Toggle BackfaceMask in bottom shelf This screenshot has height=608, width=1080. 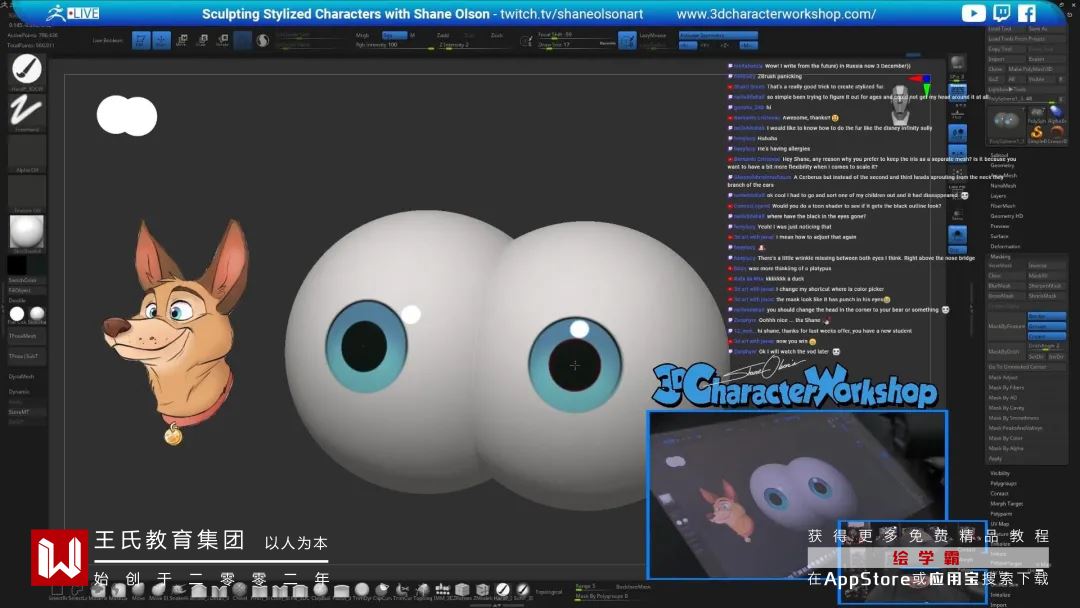tap(632, 587)
